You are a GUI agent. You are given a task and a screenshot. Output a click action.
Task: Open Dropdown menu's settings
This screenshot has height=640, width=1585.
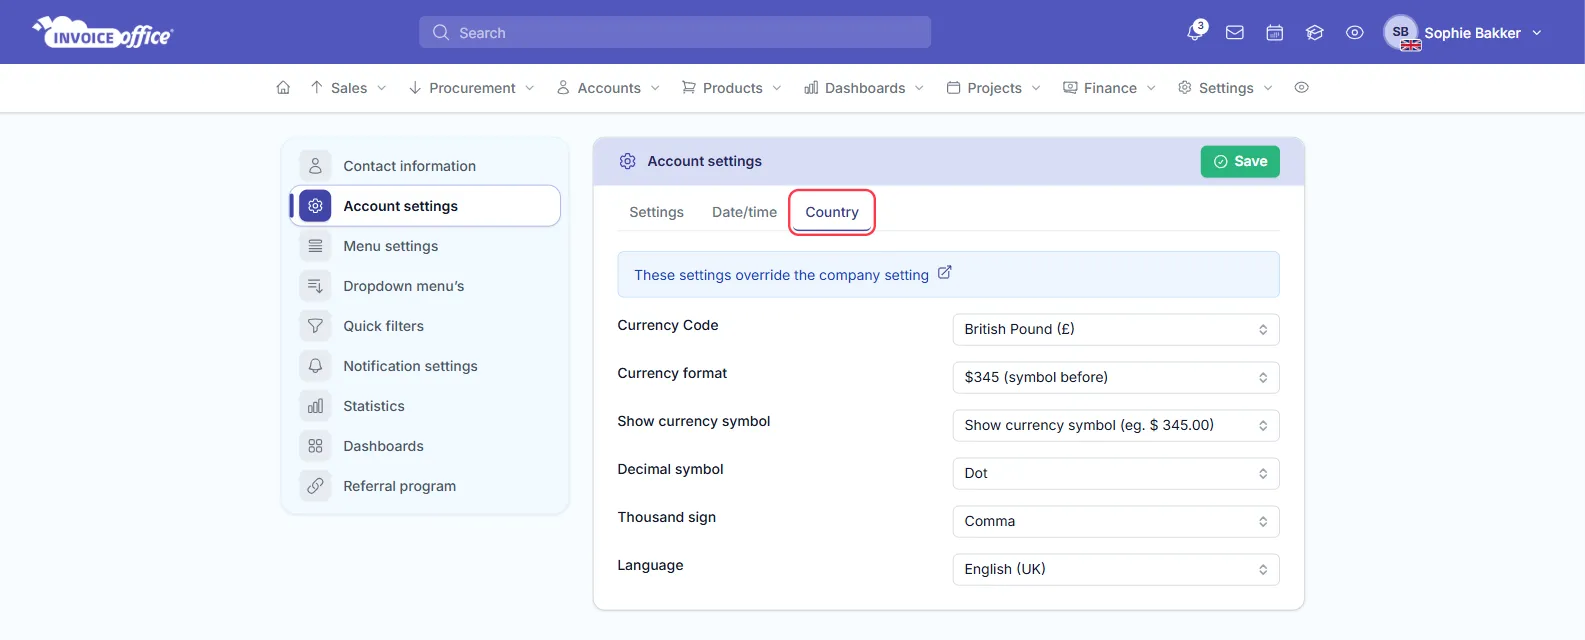pos(425,286)
